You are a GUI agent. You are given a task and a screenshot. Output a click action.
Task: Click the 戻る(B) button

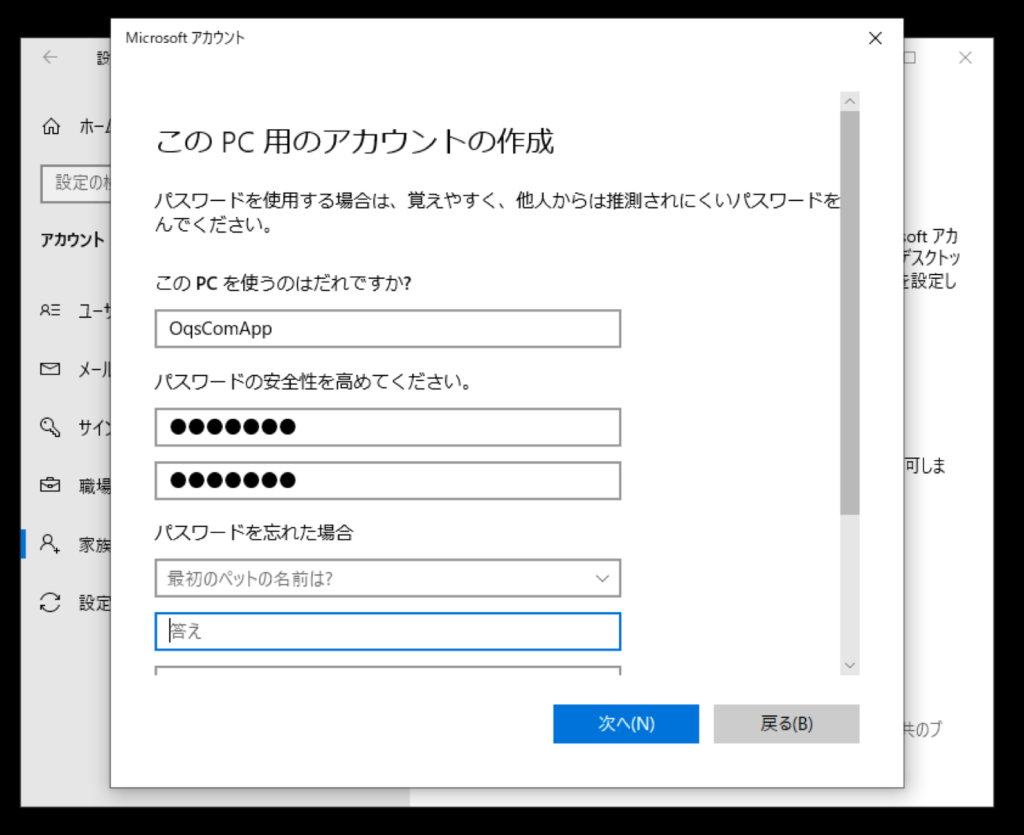click(786, 724)
